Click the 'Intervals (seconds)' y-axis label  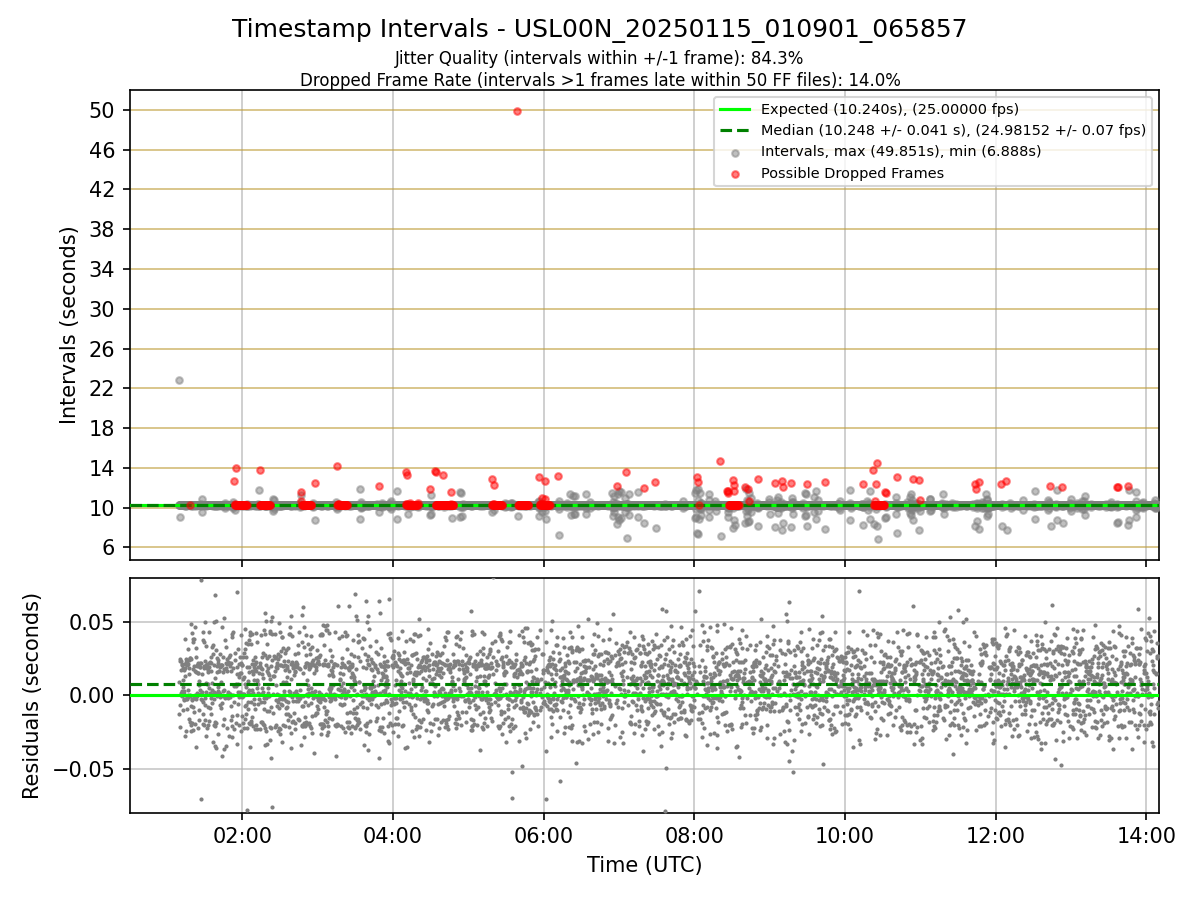[x=68, y=325]
